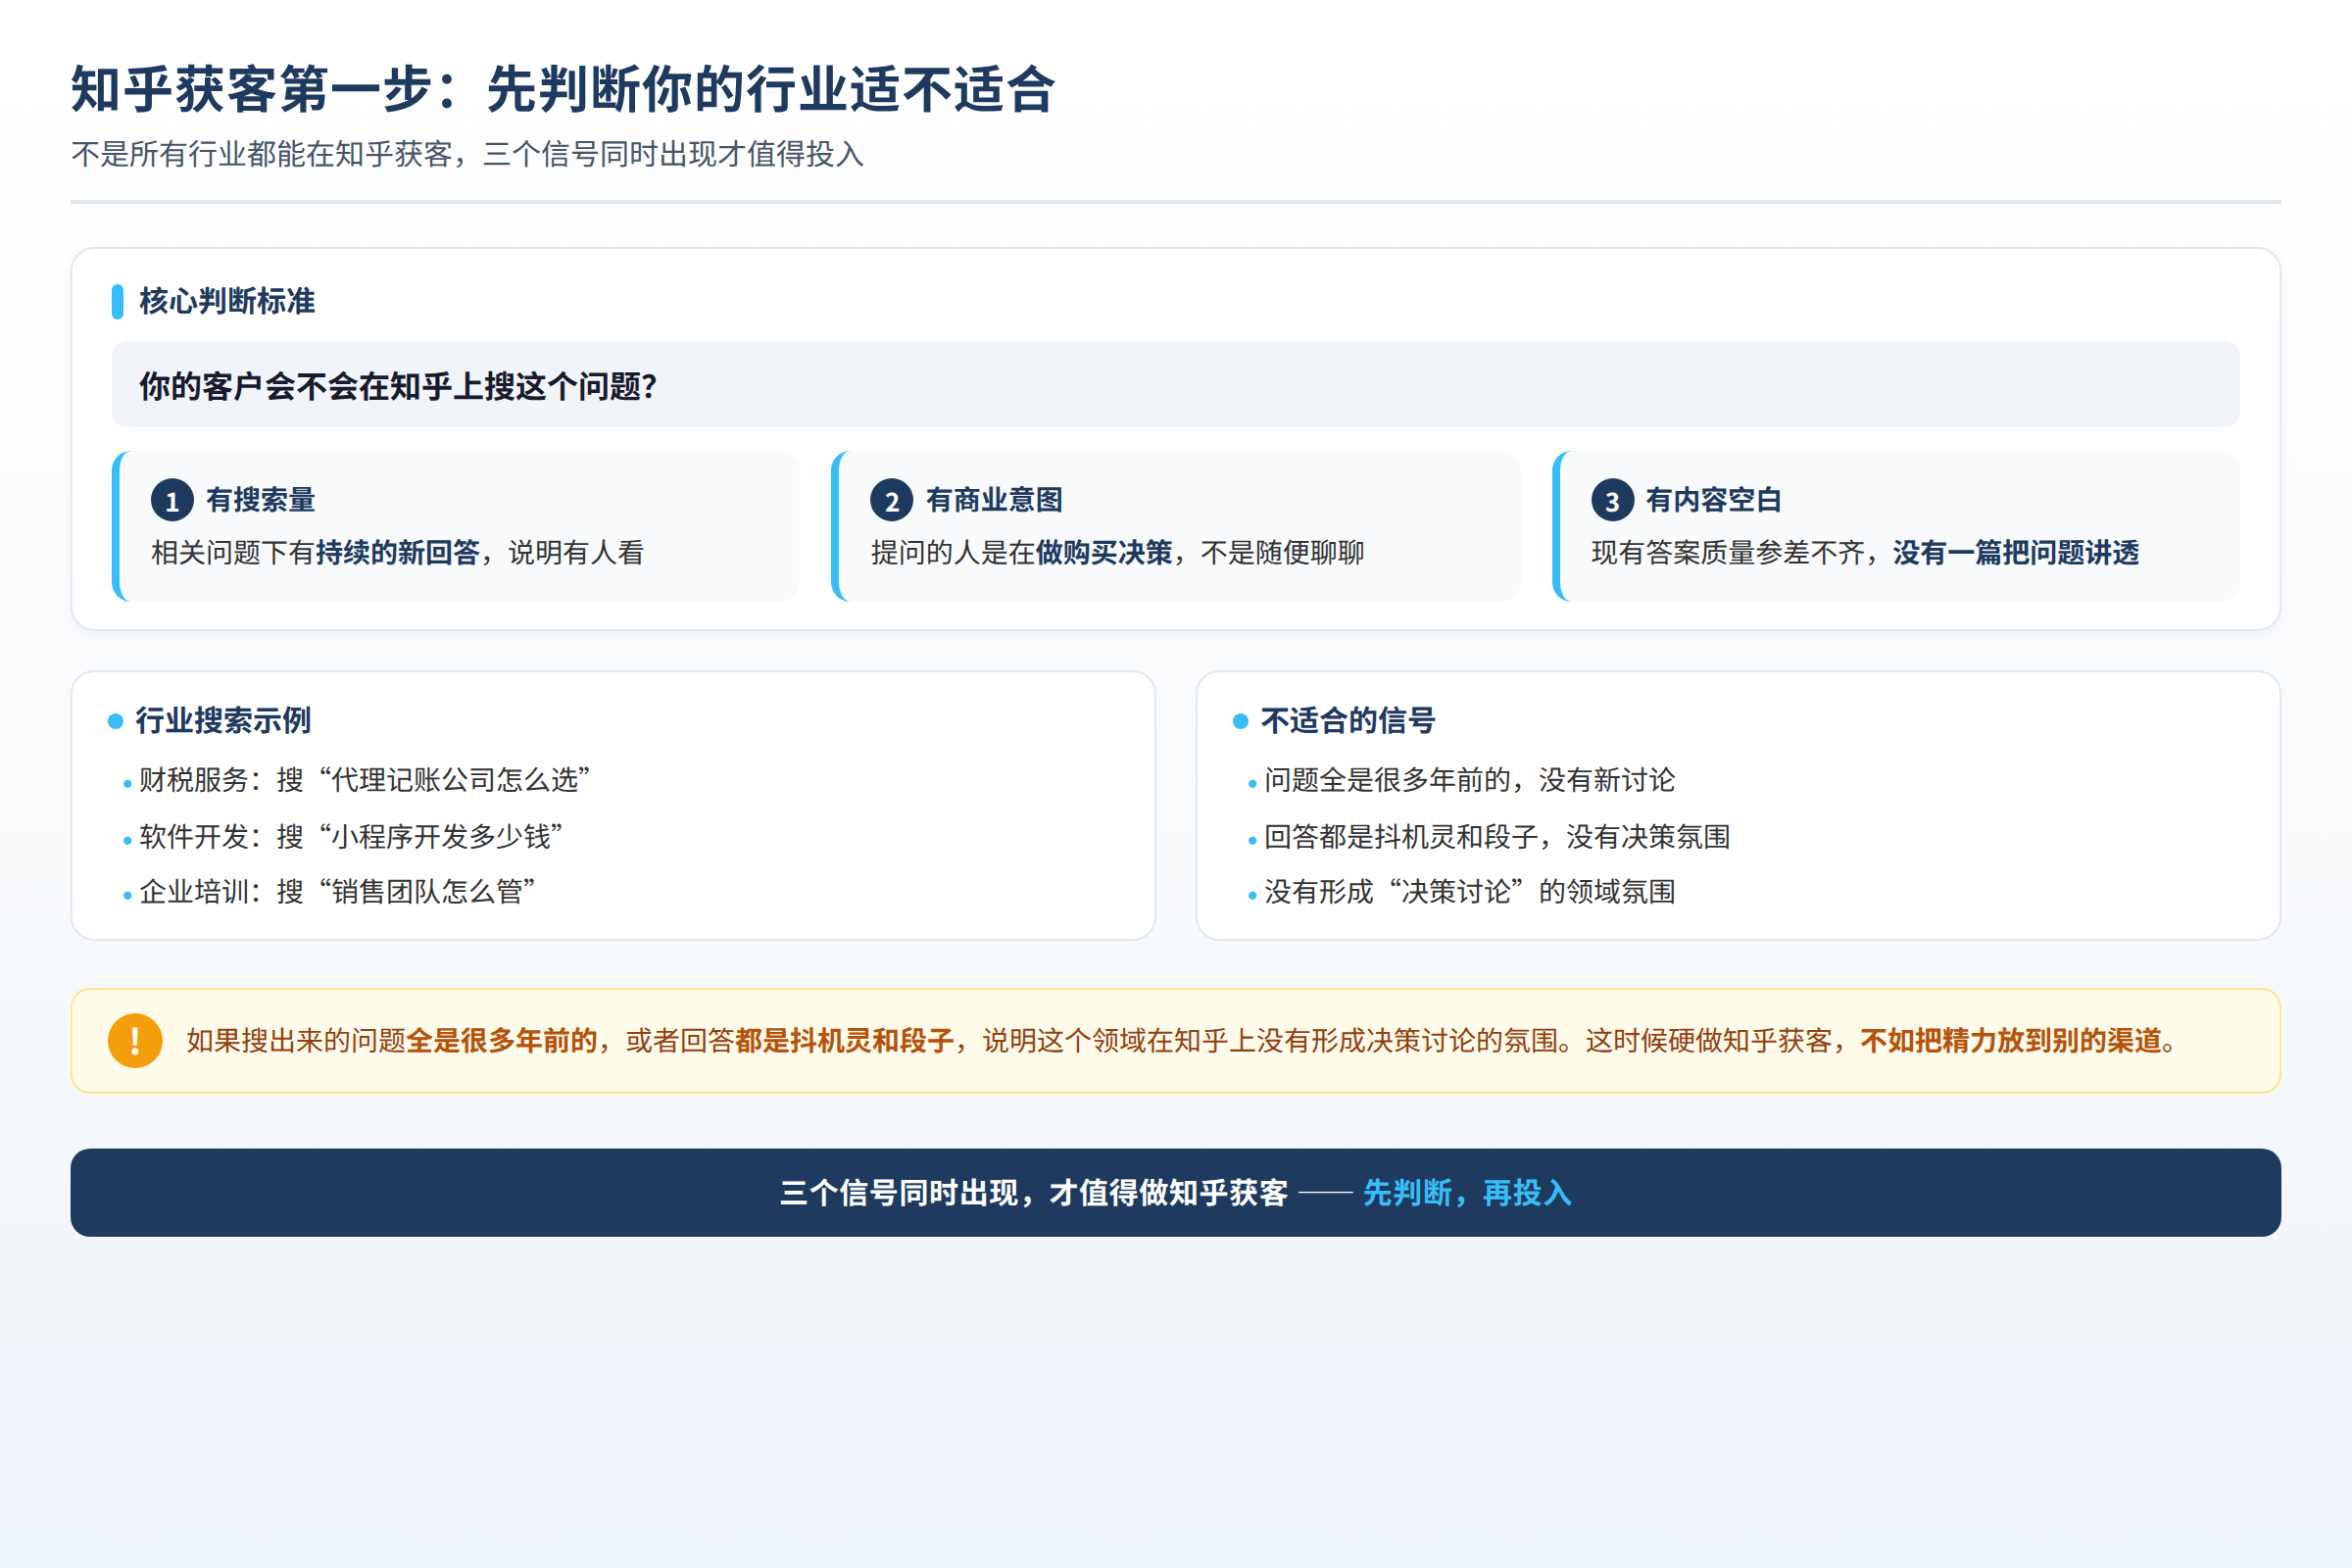Click banner text 三个信号同时出现，才值得做知乎获客
The image size is (2352, 1568).
[x=1034, y=1193]
